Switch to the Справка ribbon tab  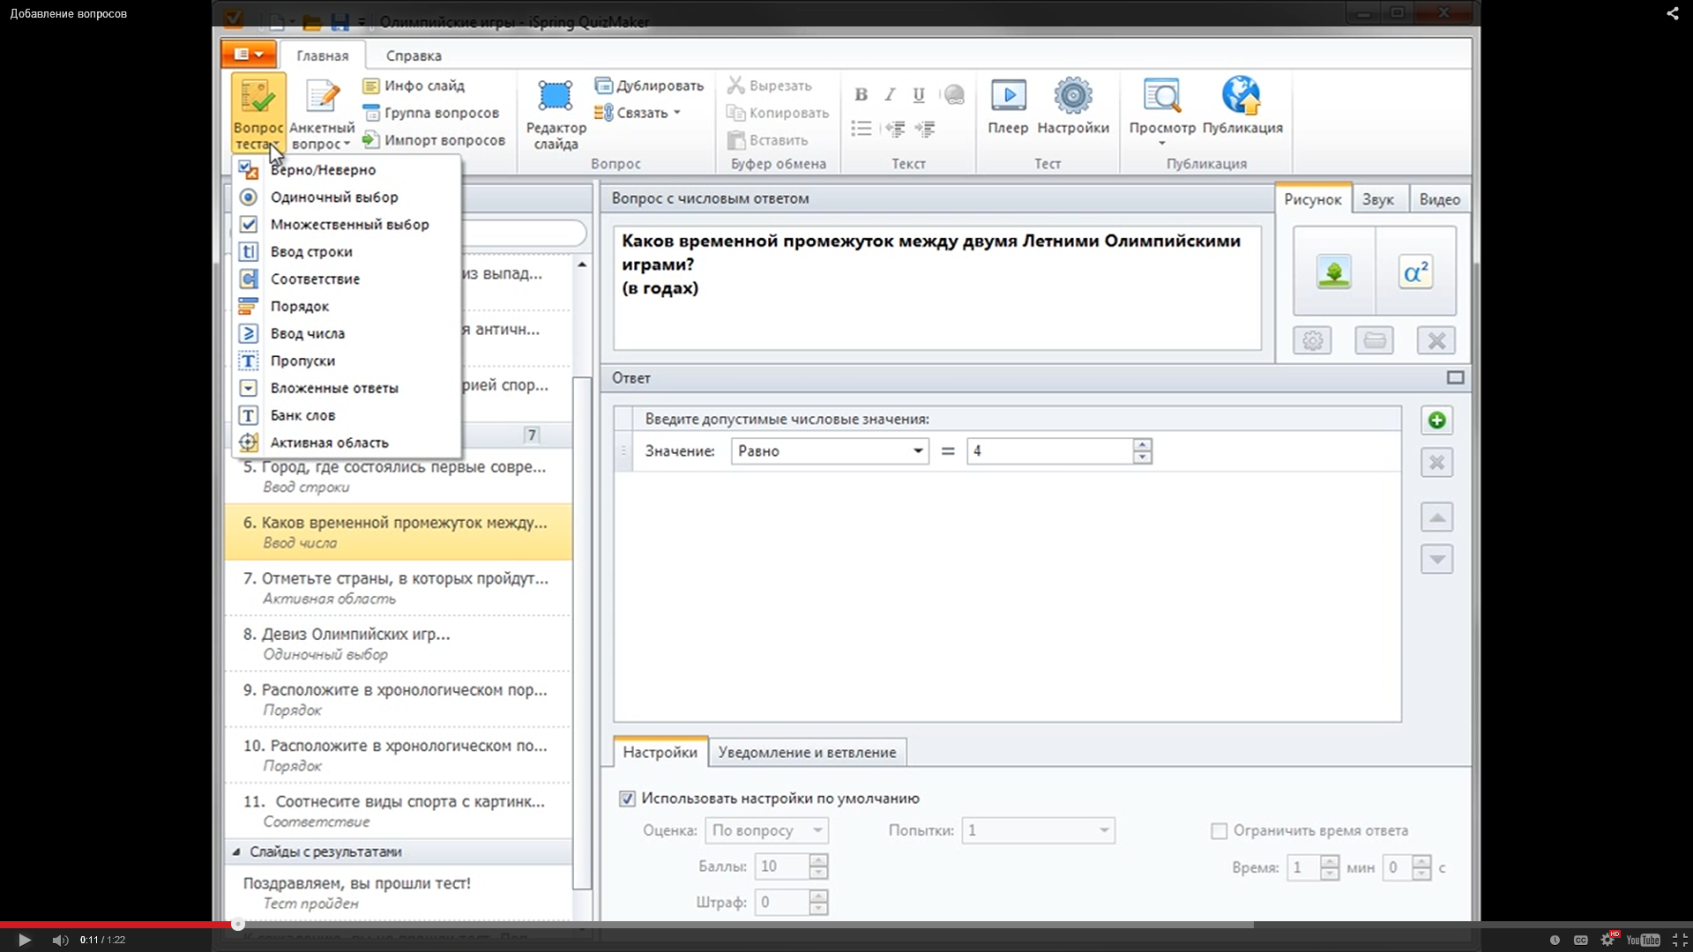[414, 56]
